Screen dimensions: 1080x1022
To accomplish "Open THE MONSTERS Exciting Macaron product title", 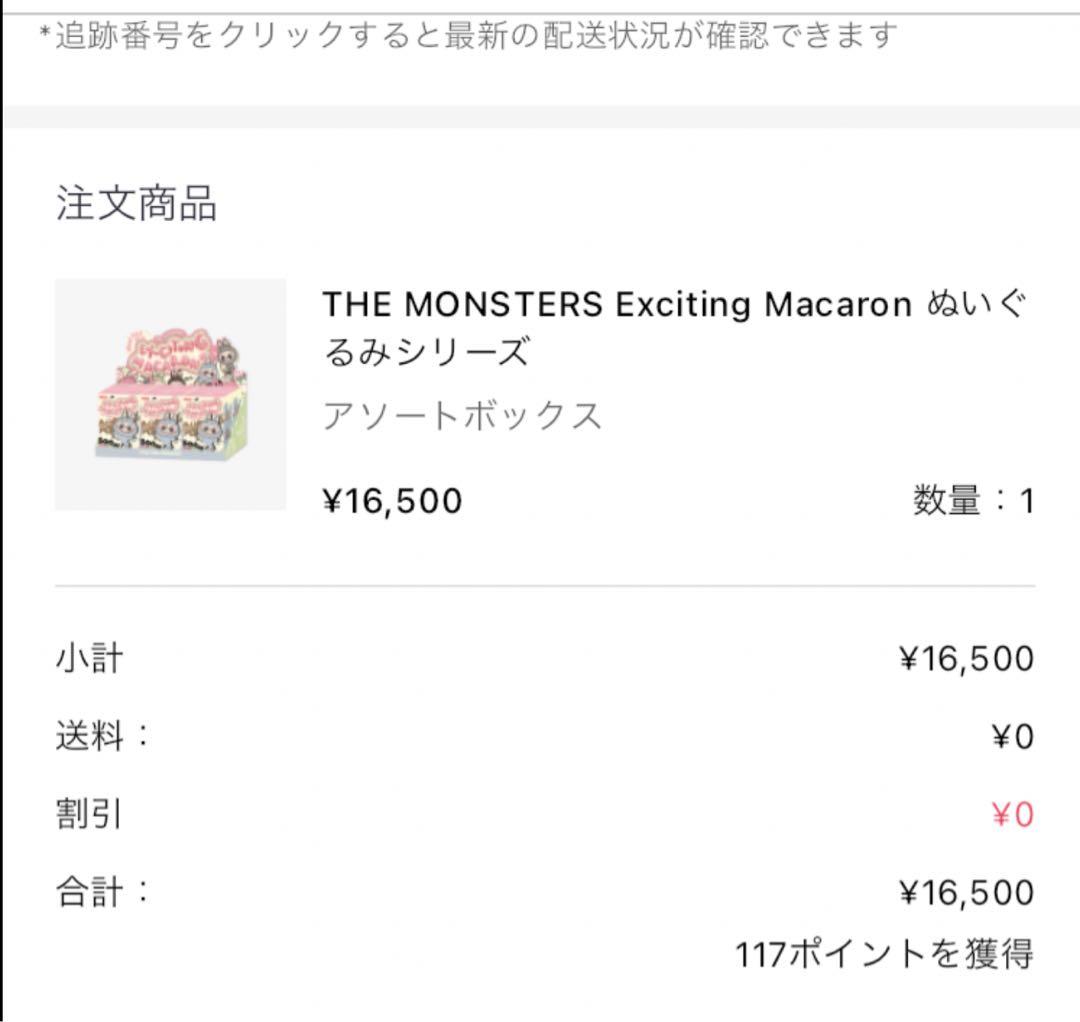I will pyautogui.click(x=616, y=304).
